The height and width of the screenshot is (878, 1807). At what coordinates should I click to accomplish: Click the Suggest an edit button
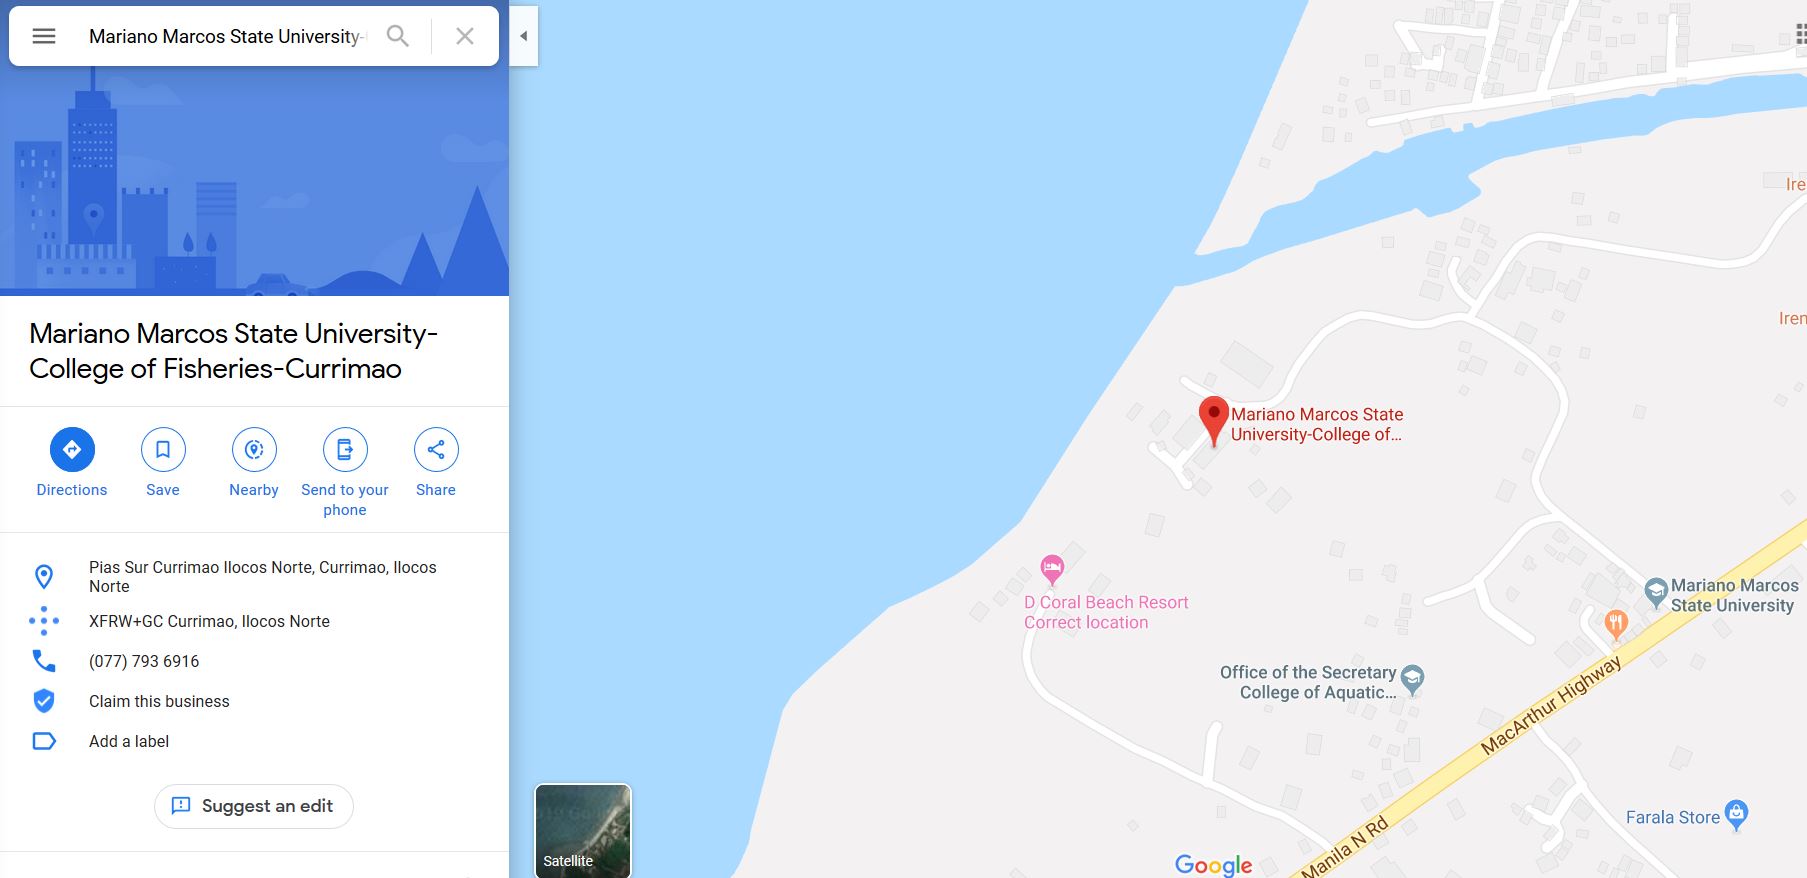[254, 806]
